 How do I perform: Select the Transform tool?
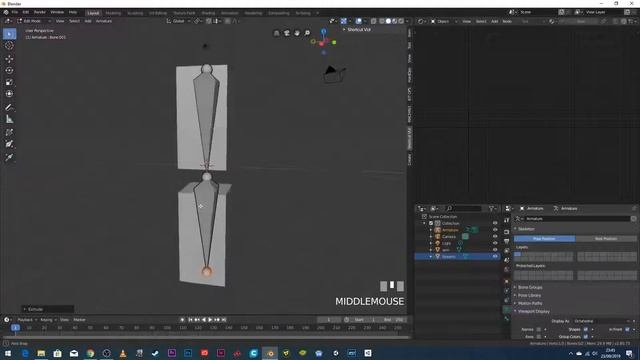point(9,94)
